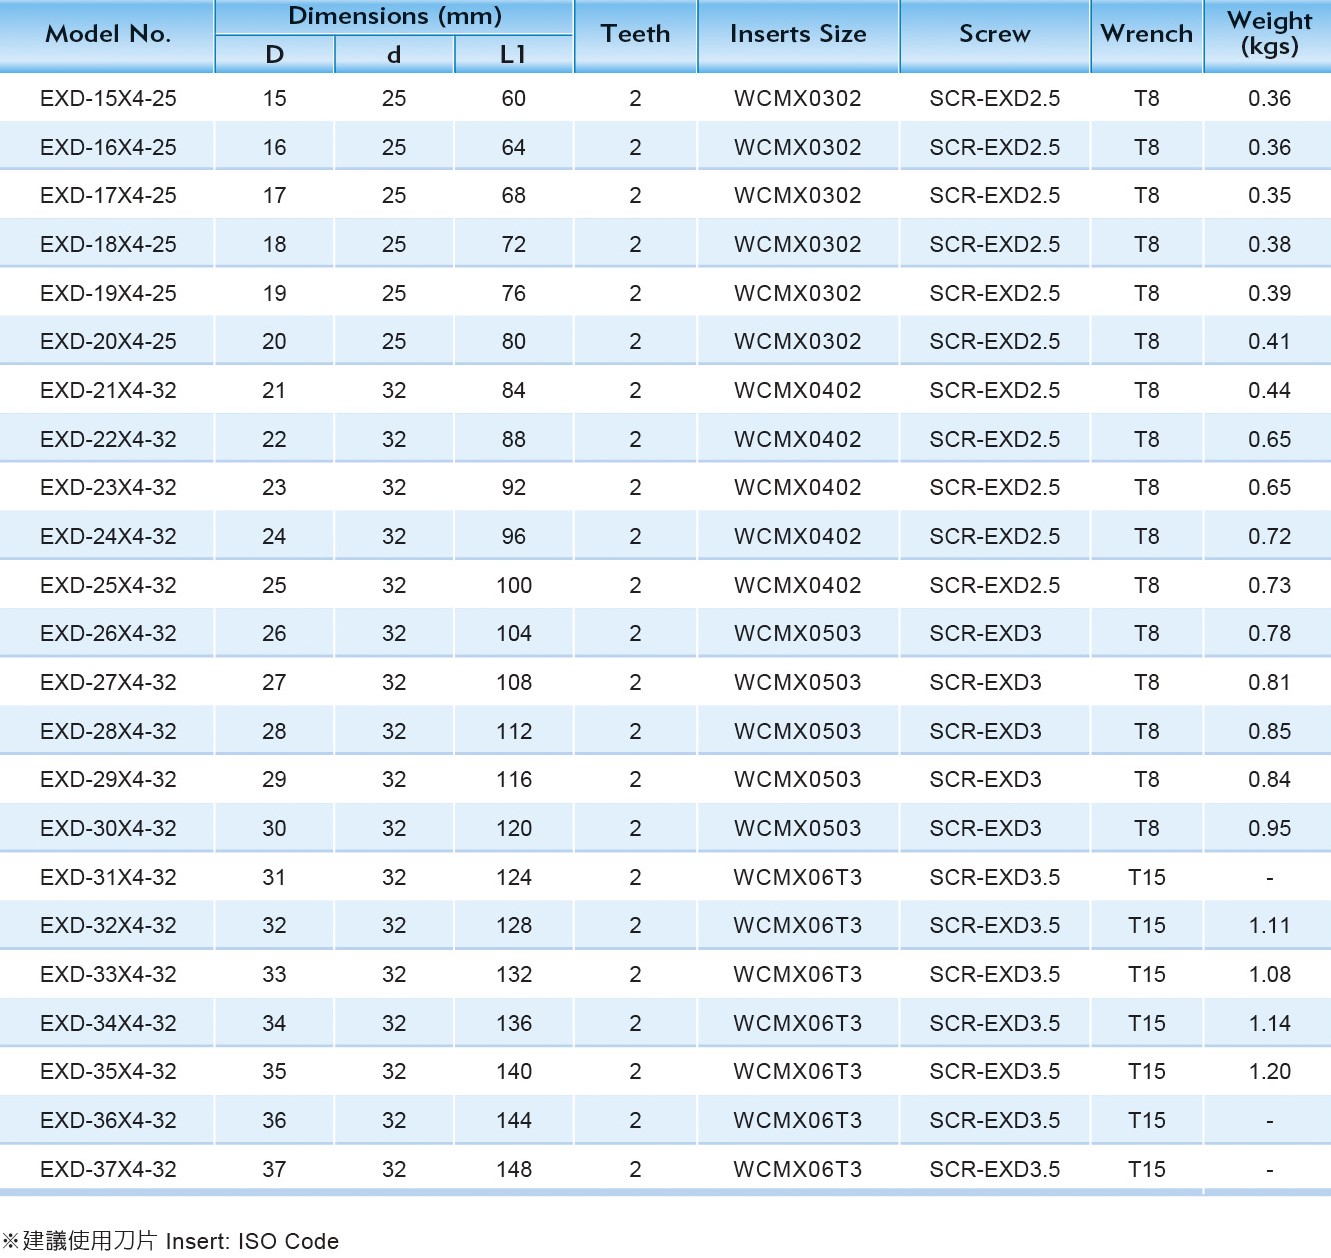
Task: Select the Teeth column header
Action: [635, 35]
